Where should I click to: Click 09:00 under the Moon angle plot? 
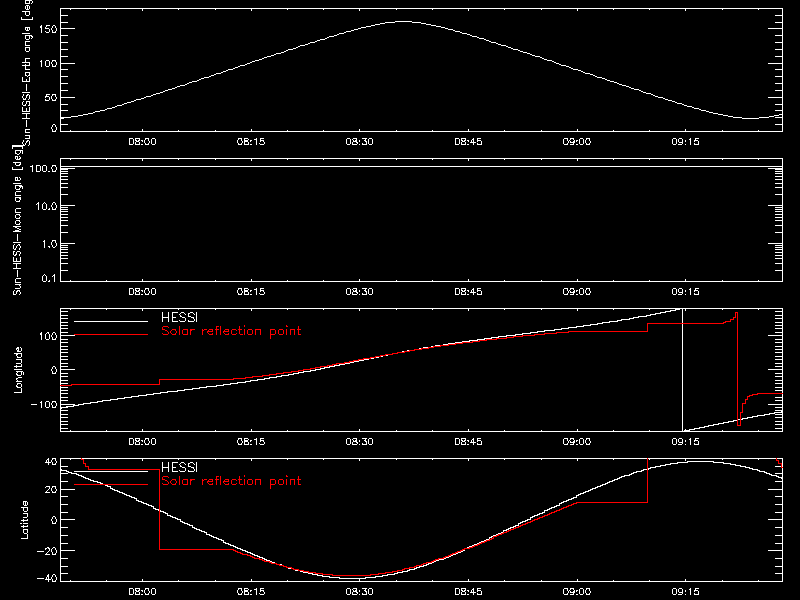pyautogui.click(x=577, y=292)
